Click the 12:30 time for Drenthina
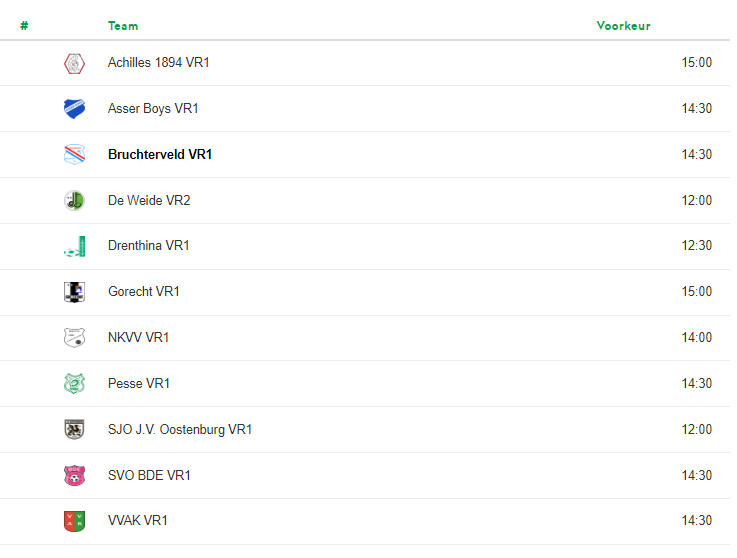This screenshot has height=558, width=737. tap(697, 245)
